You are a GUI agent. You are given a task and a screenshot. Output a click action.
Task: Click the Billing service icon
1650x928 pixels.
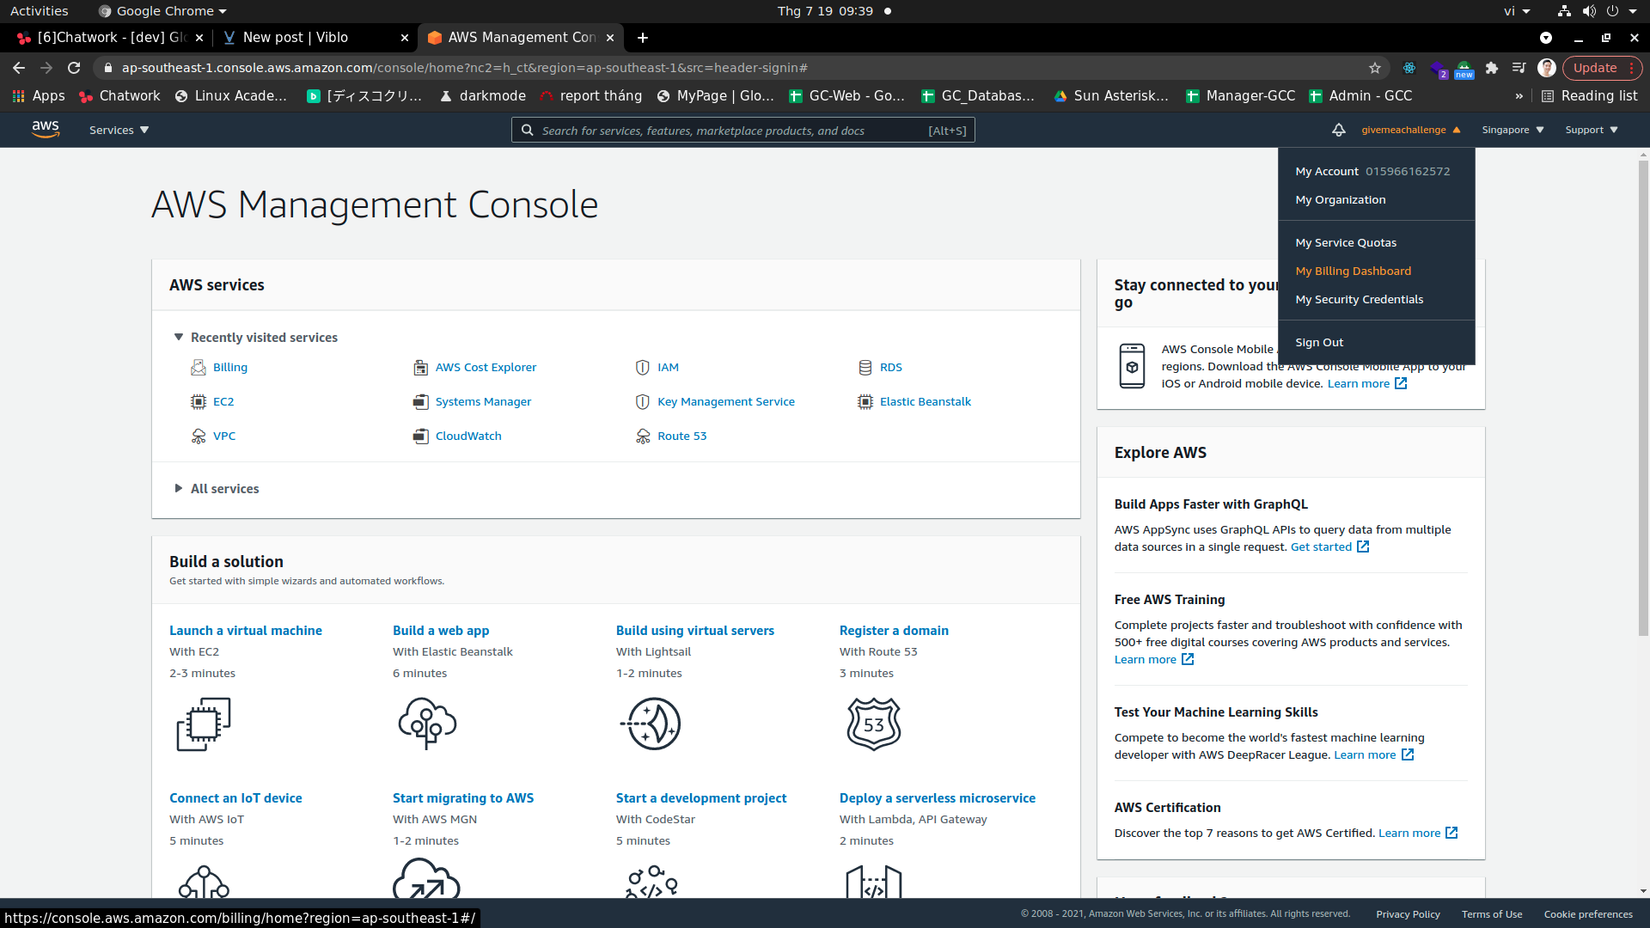[198, 367]
